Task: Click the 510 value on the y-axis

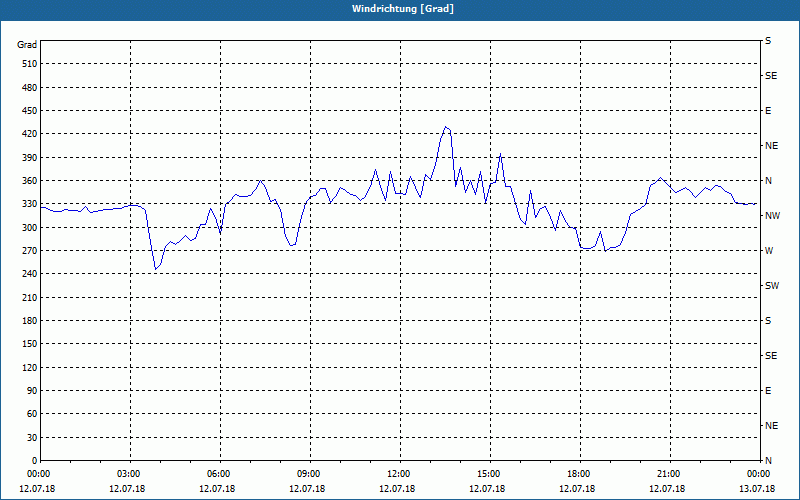Action: 30,64
